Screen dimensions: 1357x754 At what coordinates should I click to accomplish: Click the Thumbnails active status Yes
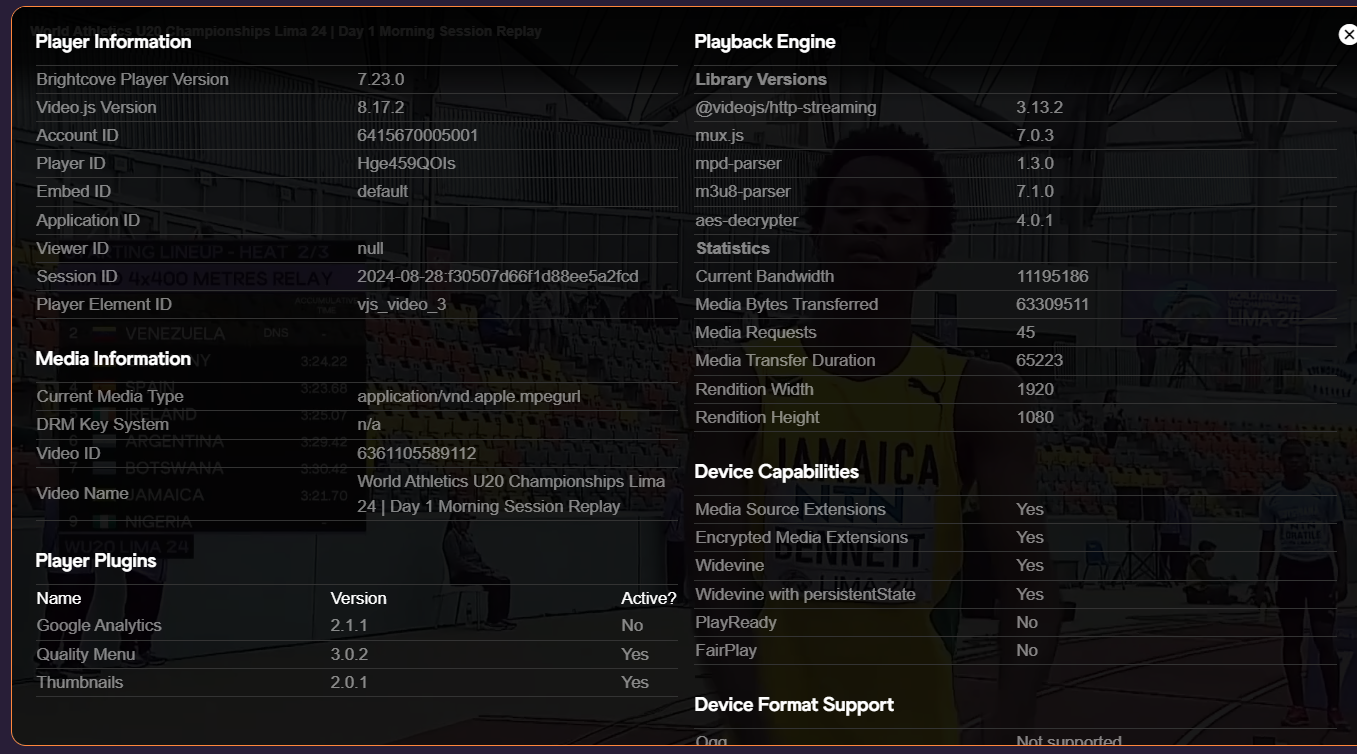635,682
